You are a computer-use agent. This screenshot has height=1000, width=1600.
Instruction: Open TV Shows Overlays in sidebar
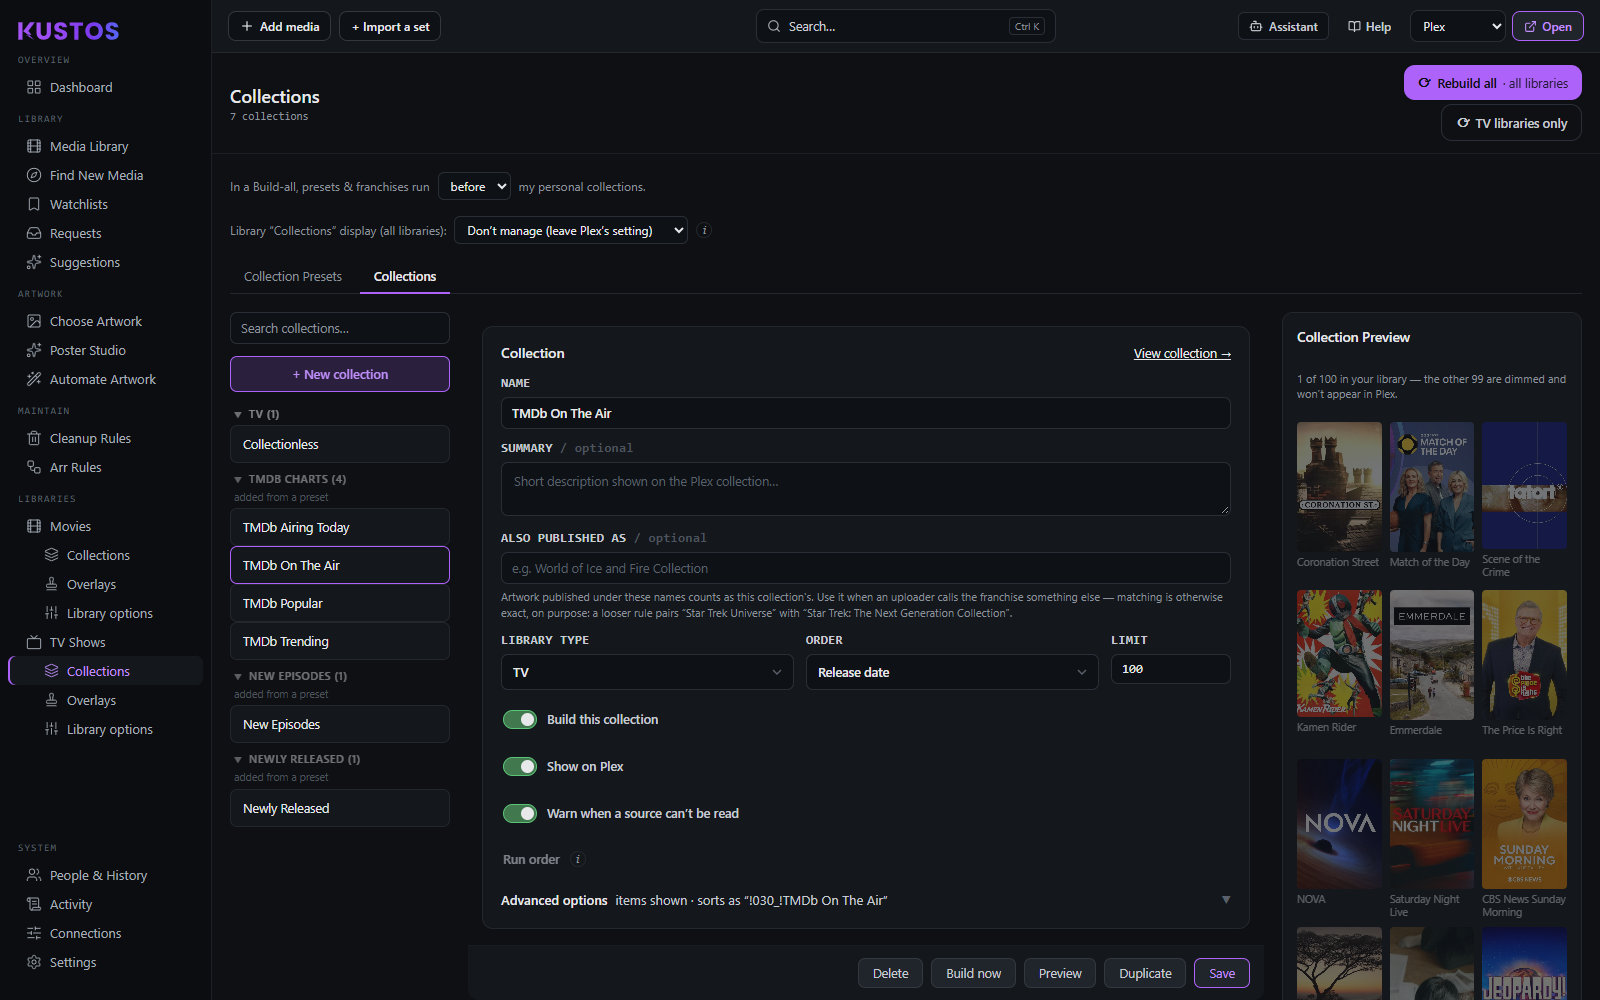point(91,700)
